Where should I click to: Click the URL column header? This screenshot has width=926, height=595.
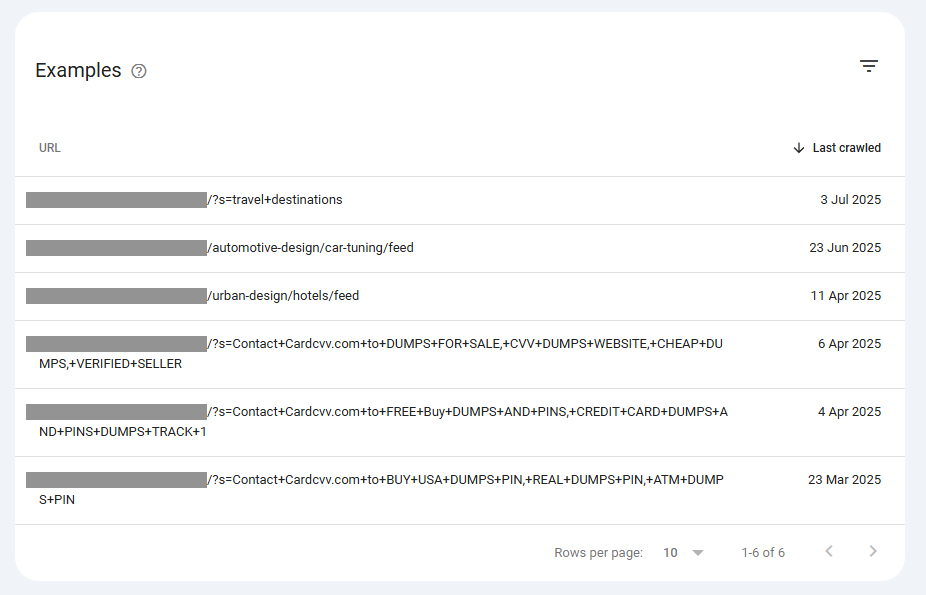(50, 148)
